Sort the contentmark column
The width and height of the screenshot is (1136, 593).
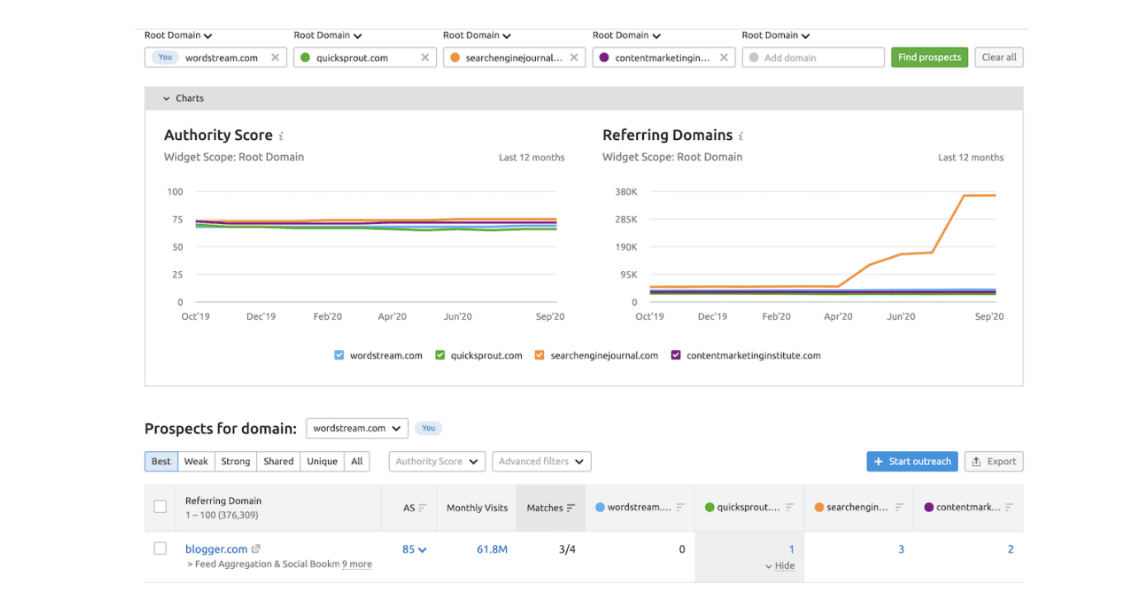(1009, 508)
